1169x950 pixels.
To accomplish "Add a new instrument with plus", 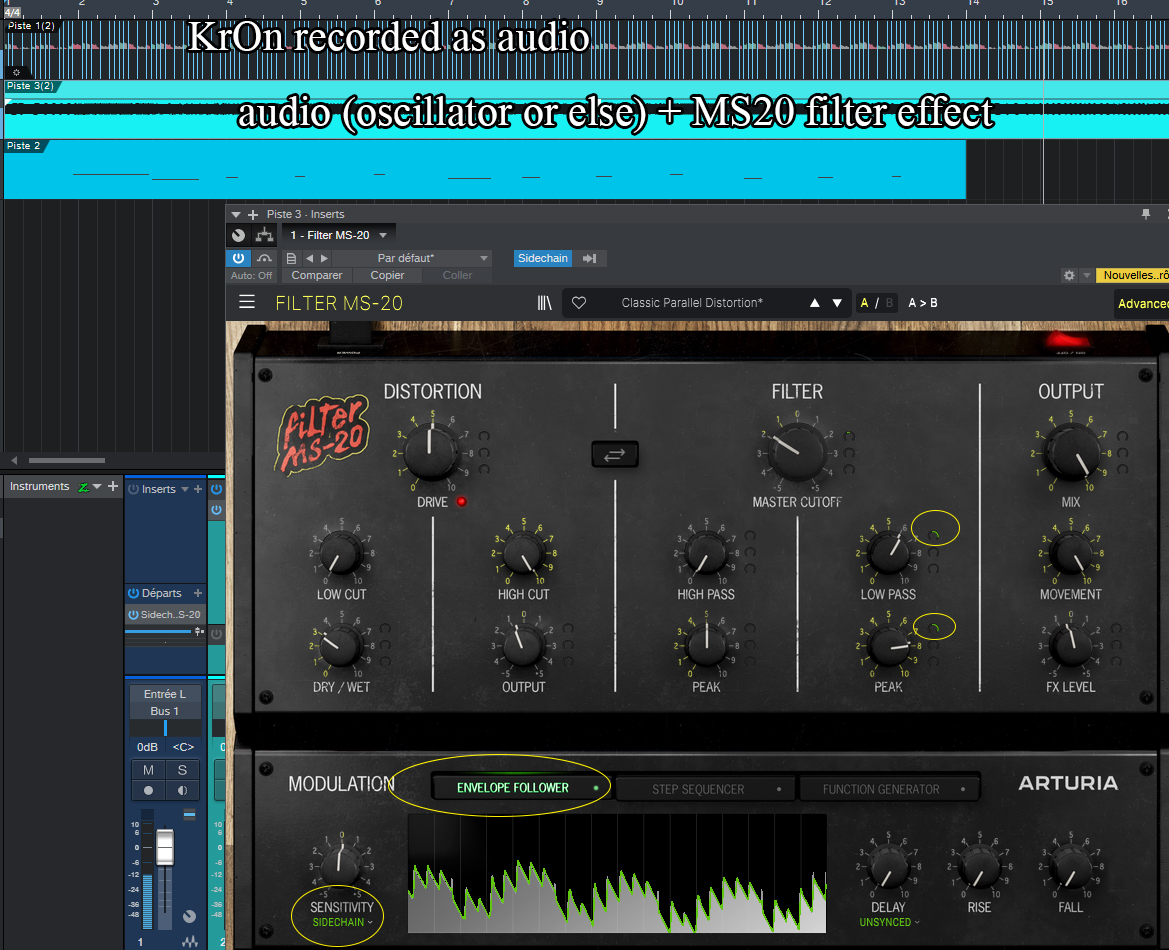I will (x=113, y=486).
